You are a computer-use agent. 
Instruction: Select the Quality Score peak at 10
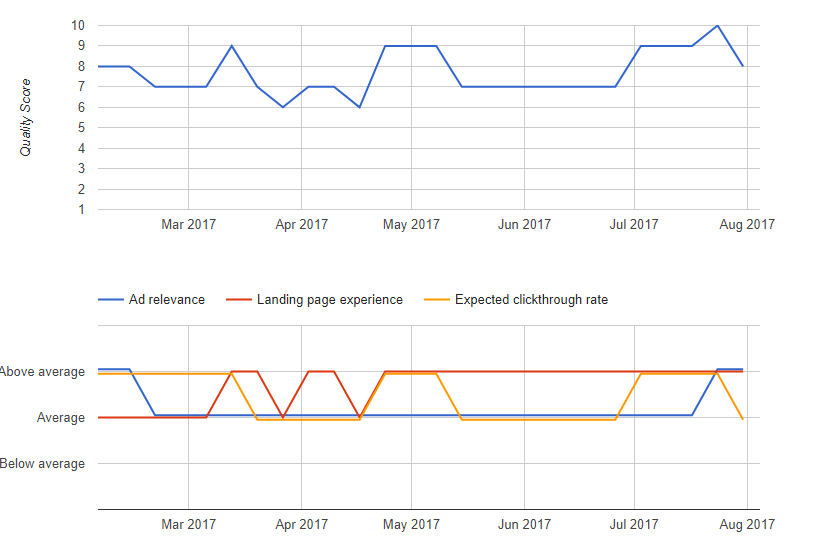(x=717, y=26)
